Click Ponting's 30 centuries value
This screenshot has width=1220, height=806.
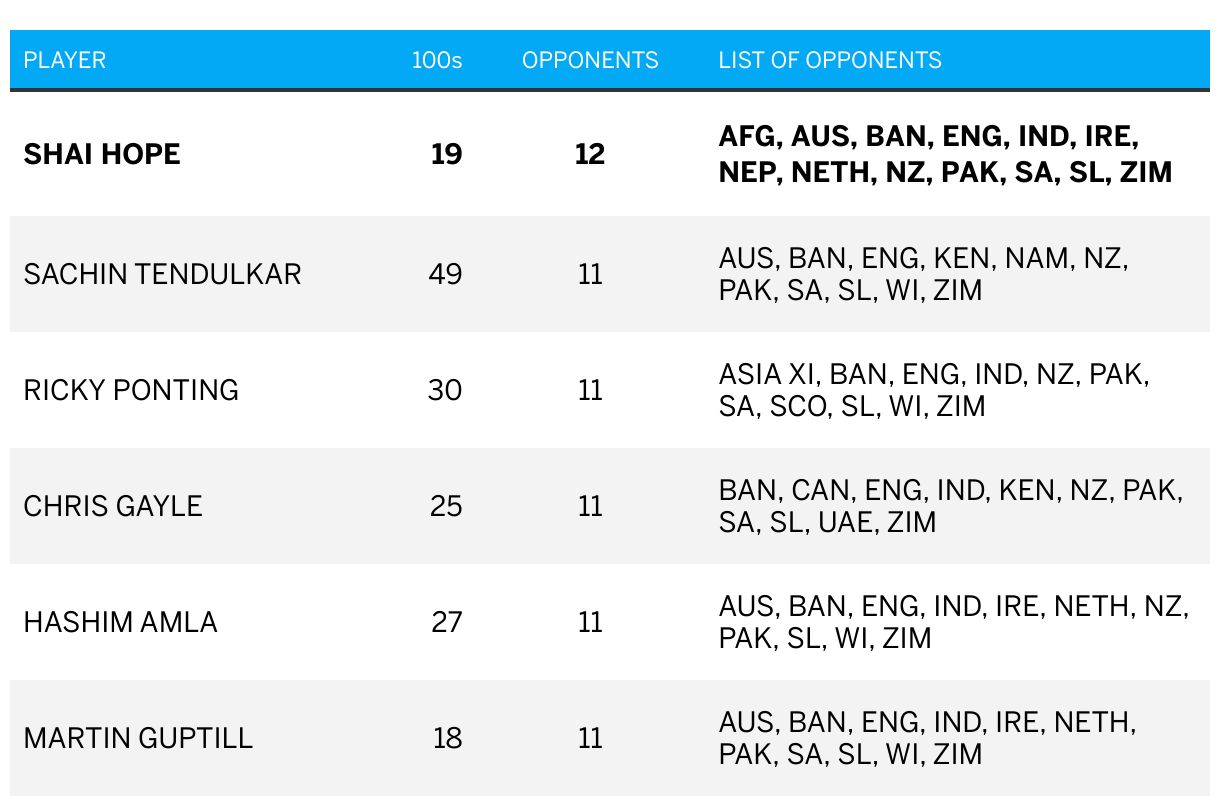[445, 390]
